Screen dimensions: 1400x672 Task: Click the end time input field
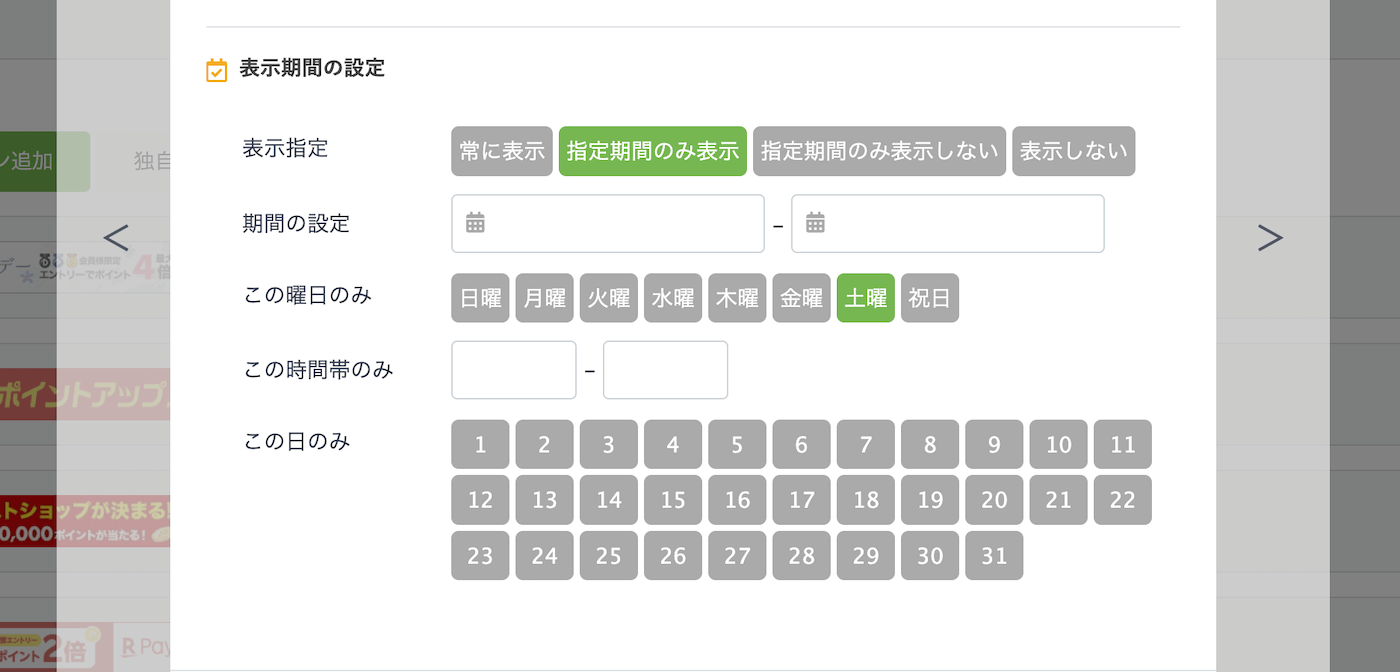pos(665,370)
